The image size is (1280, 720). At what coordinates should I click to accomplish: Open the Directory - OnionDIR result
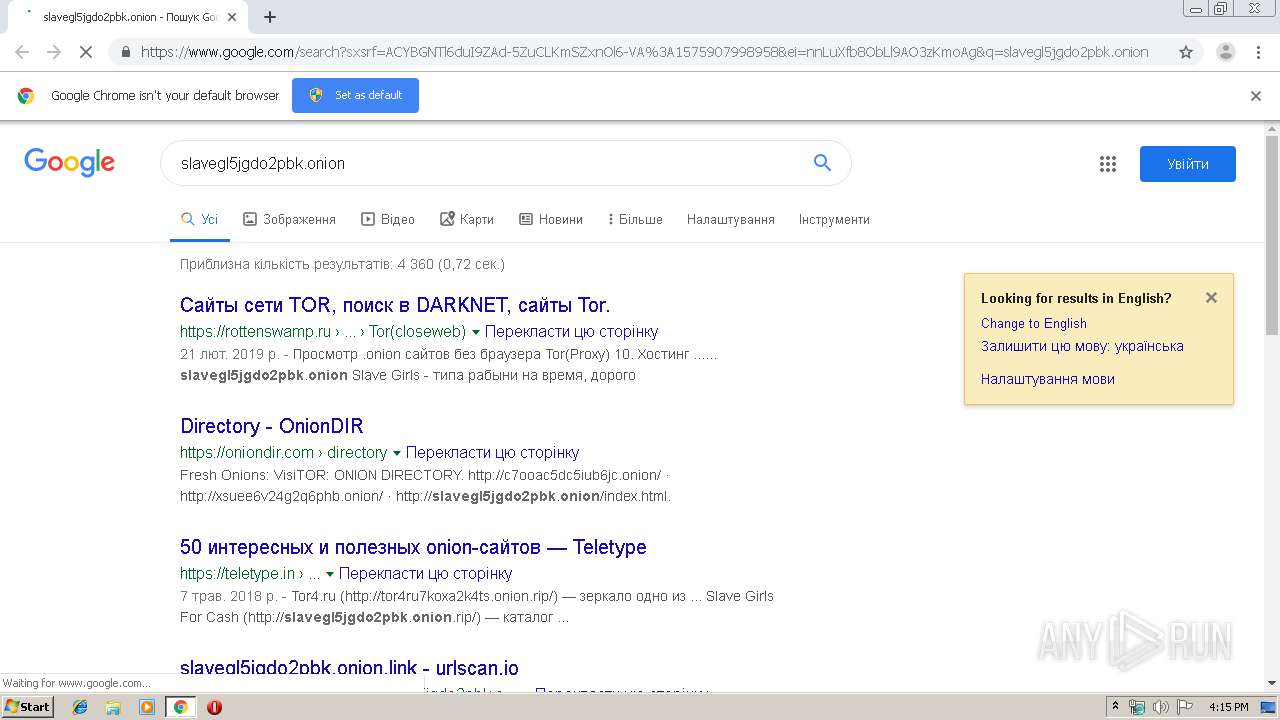(x=271, y=426)
